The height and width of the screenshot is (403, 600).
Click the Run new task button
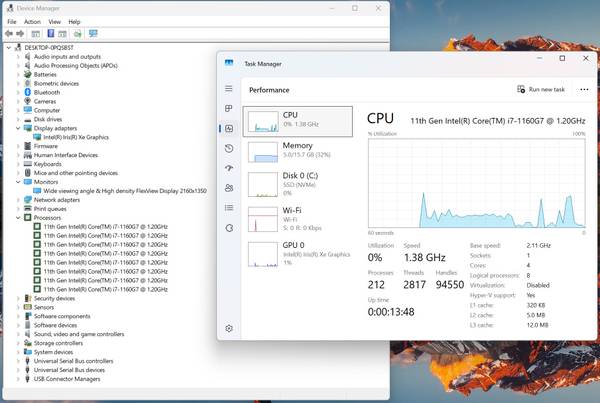pos(541,89)
